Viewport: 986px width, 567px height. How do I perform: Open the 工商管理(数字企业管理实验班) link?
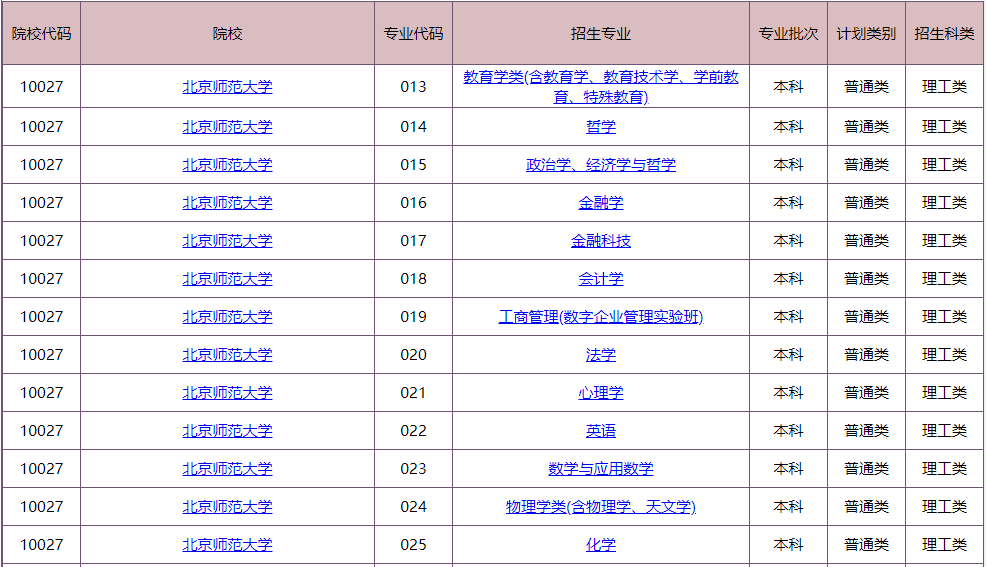(x=601, y=317)
